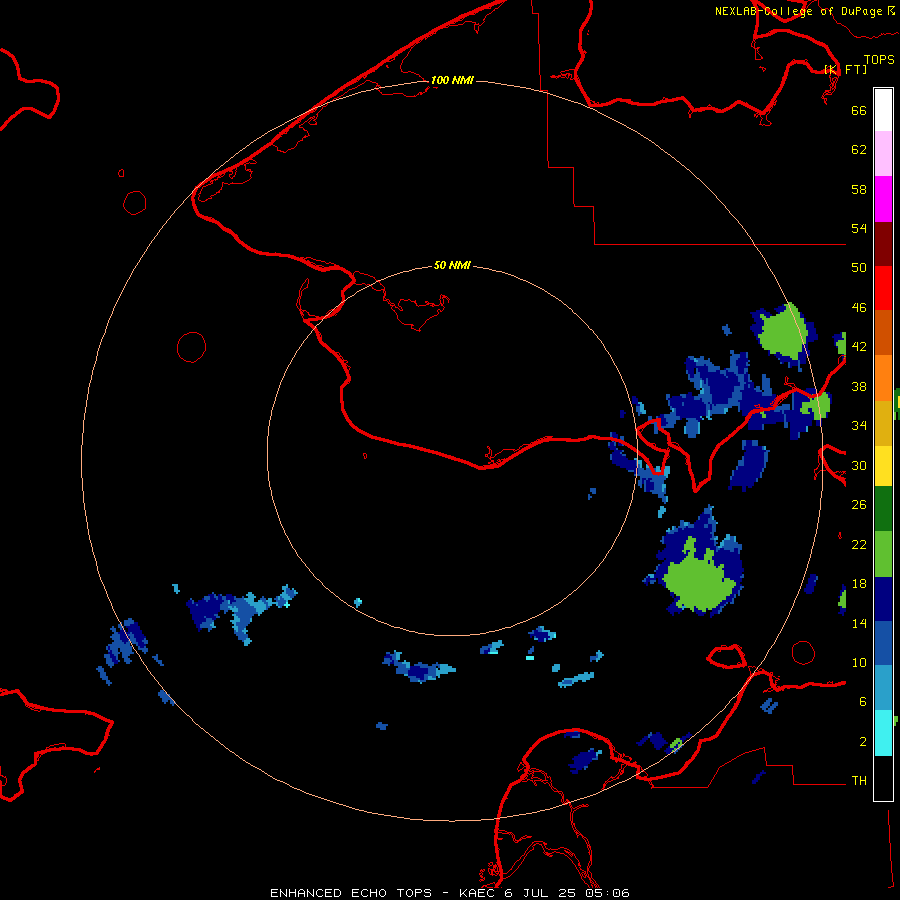
Task: Click the '6' legend value
Action: pos(862,702)
